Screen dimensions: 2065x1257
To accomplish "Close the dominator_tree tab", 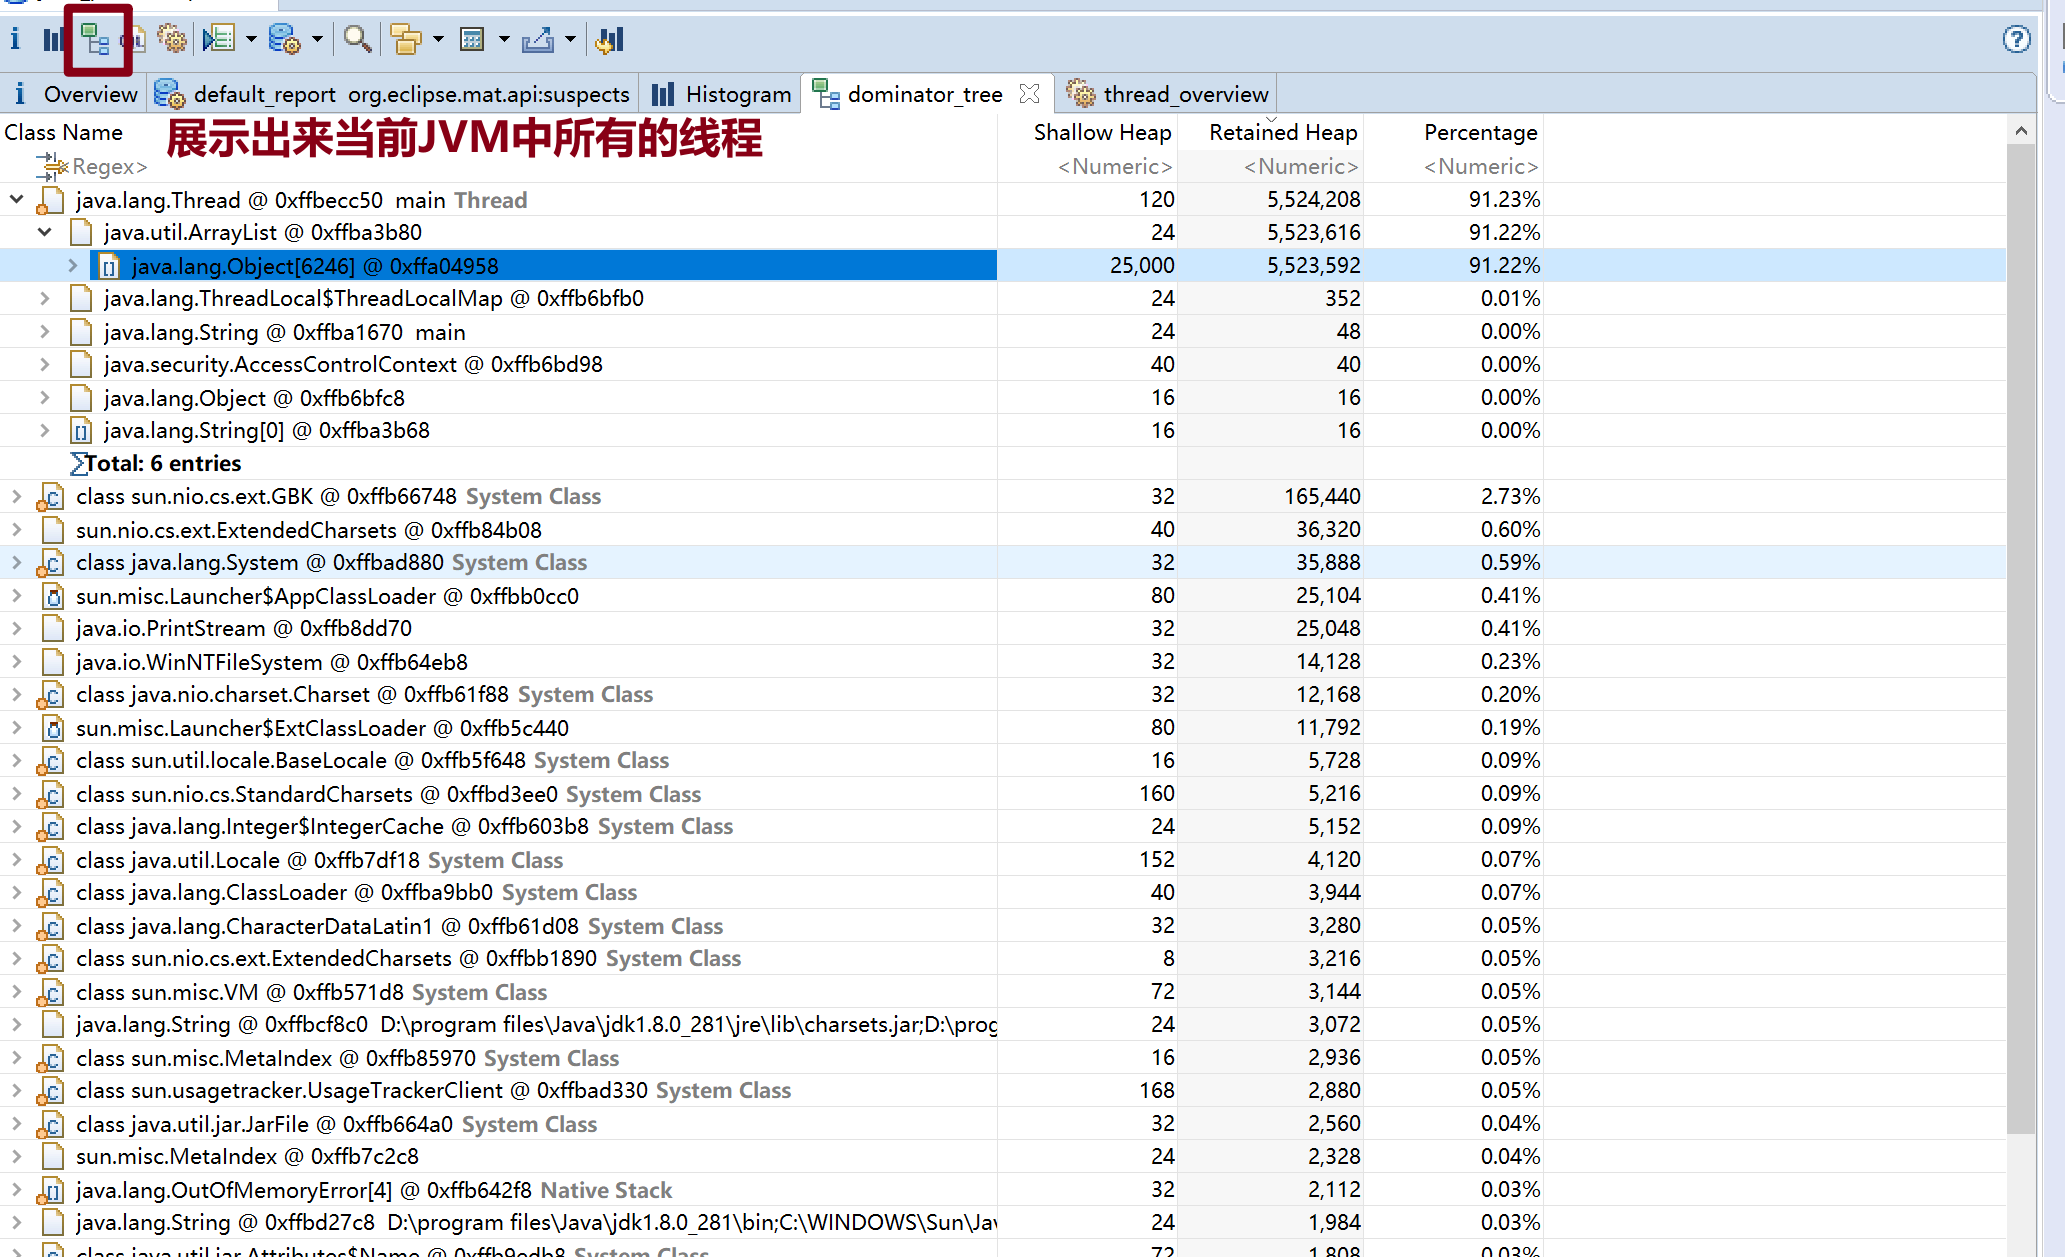I will click(x=1029, y=94).
